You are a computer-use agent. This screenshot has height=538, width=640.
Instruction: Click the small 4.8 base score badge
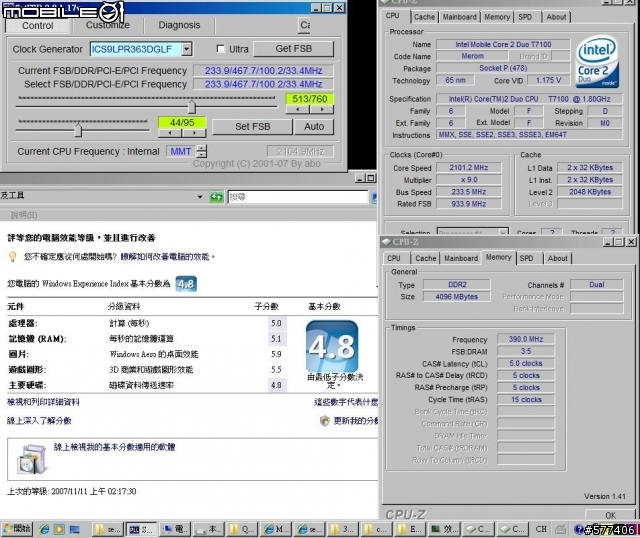(186, 284)
